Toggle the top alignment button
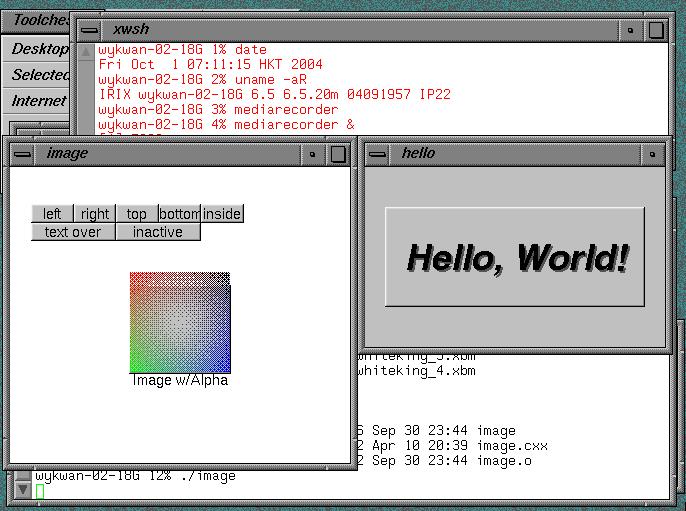Viewport: 686px width, 511px height. click(137, 214)
